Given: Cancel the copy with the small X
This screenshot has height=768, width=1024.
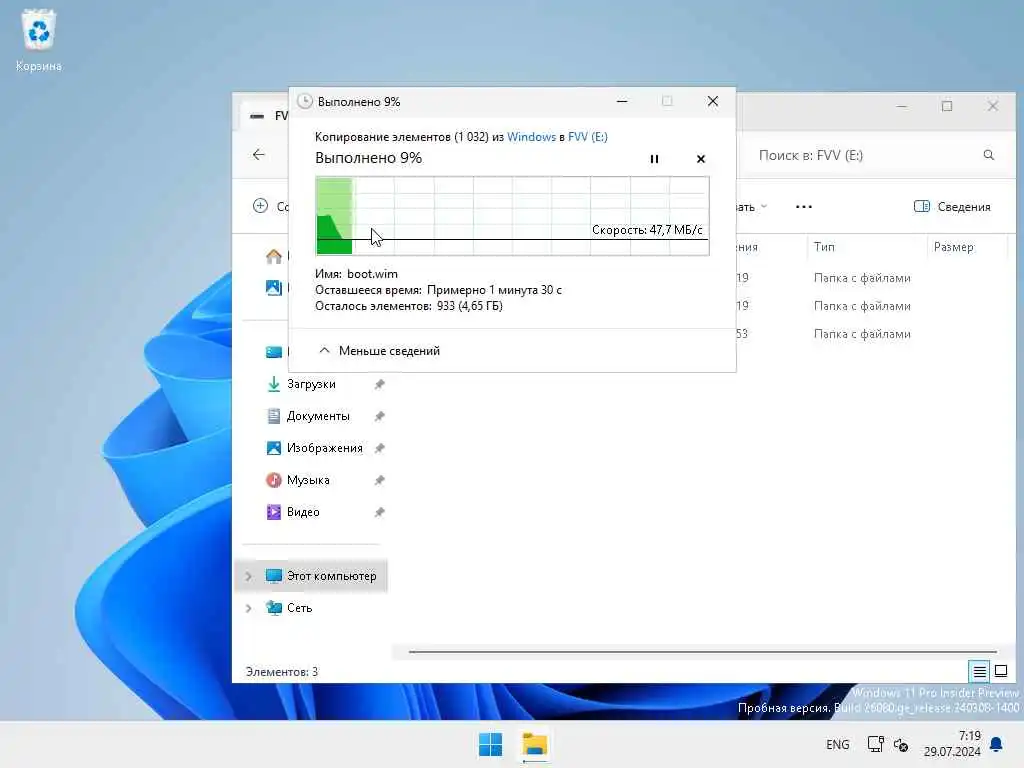Looking at the screenshot, I should [x=701, y=159].
